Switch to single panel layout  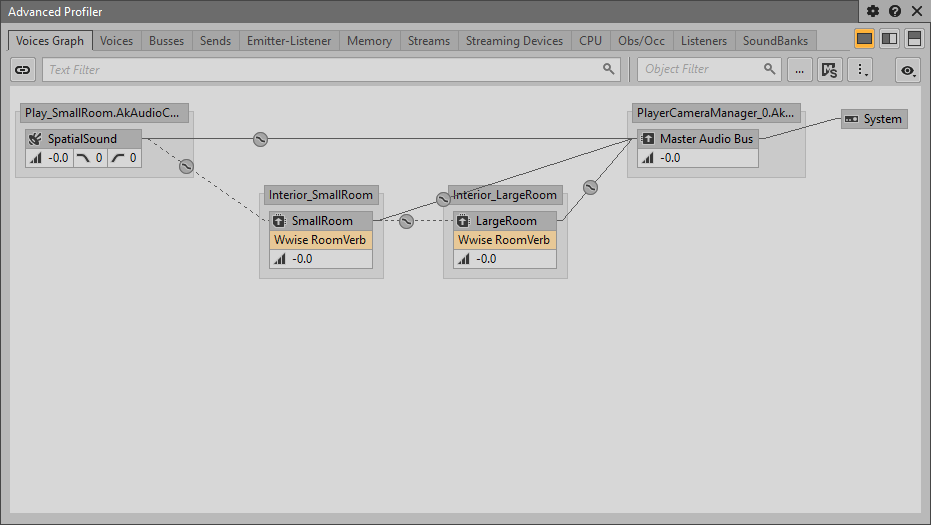click(864, 39)
